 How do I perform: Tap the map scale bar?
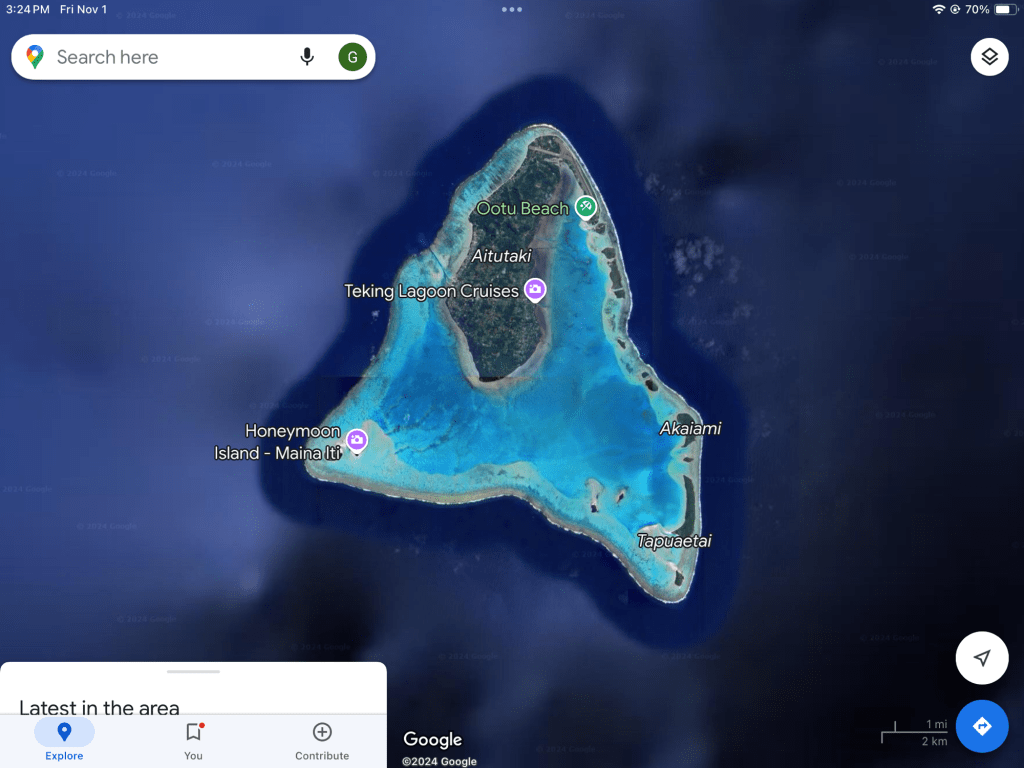pos(914,733)
